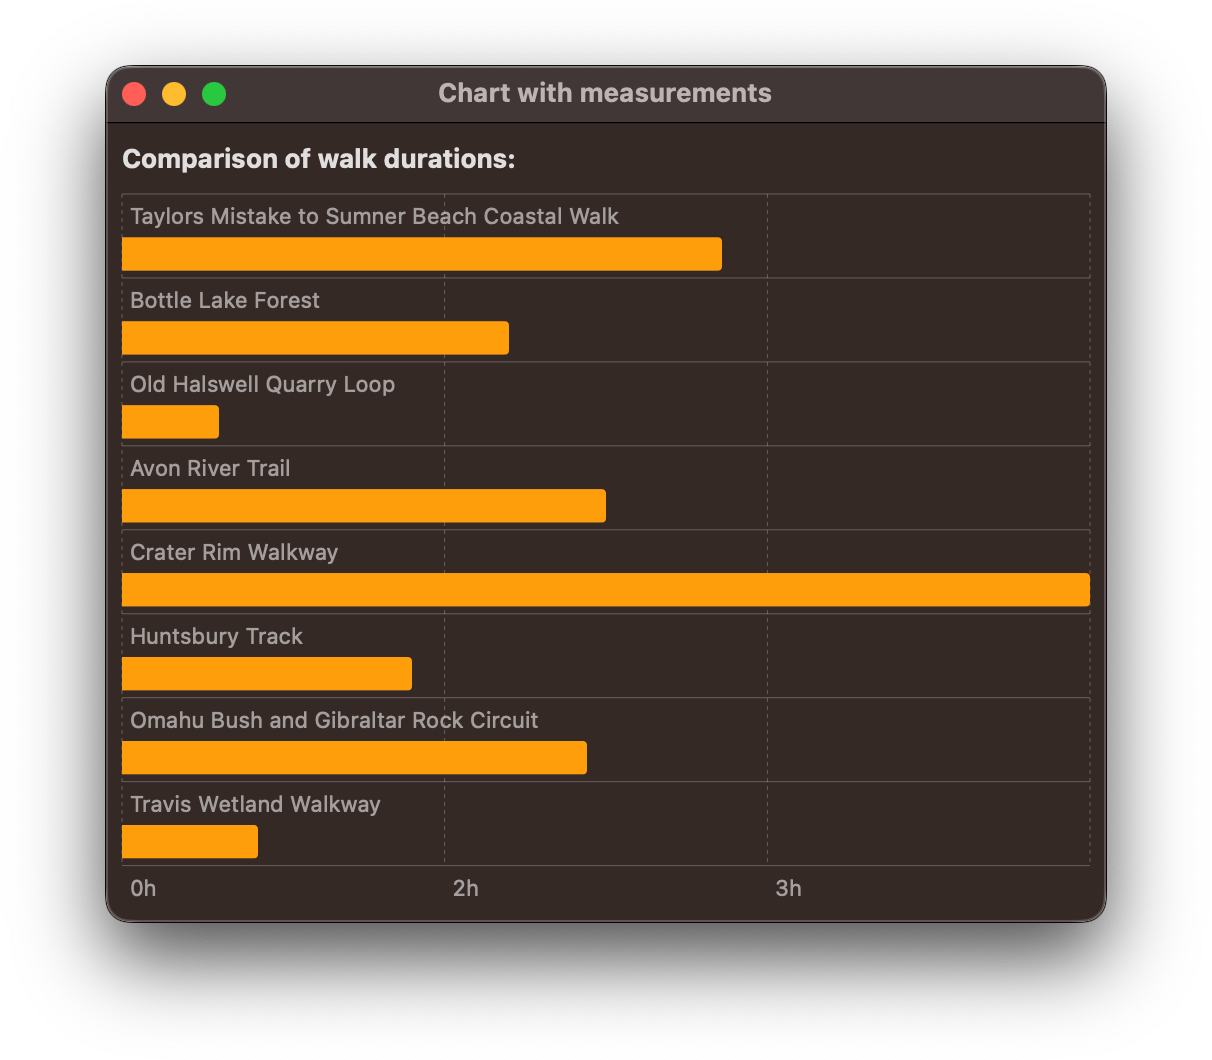Click the Huntsbury Track duration bar
Viewport: 1212px width, 1060px height.
[x=266, y=674]
